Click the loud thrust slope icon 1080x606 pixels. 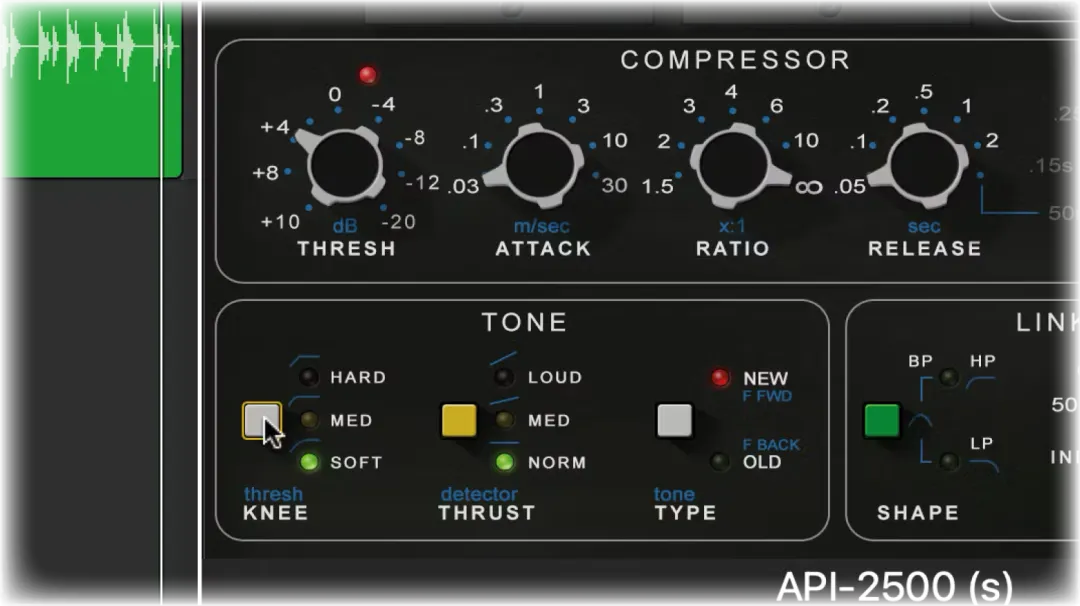[503, 359]
